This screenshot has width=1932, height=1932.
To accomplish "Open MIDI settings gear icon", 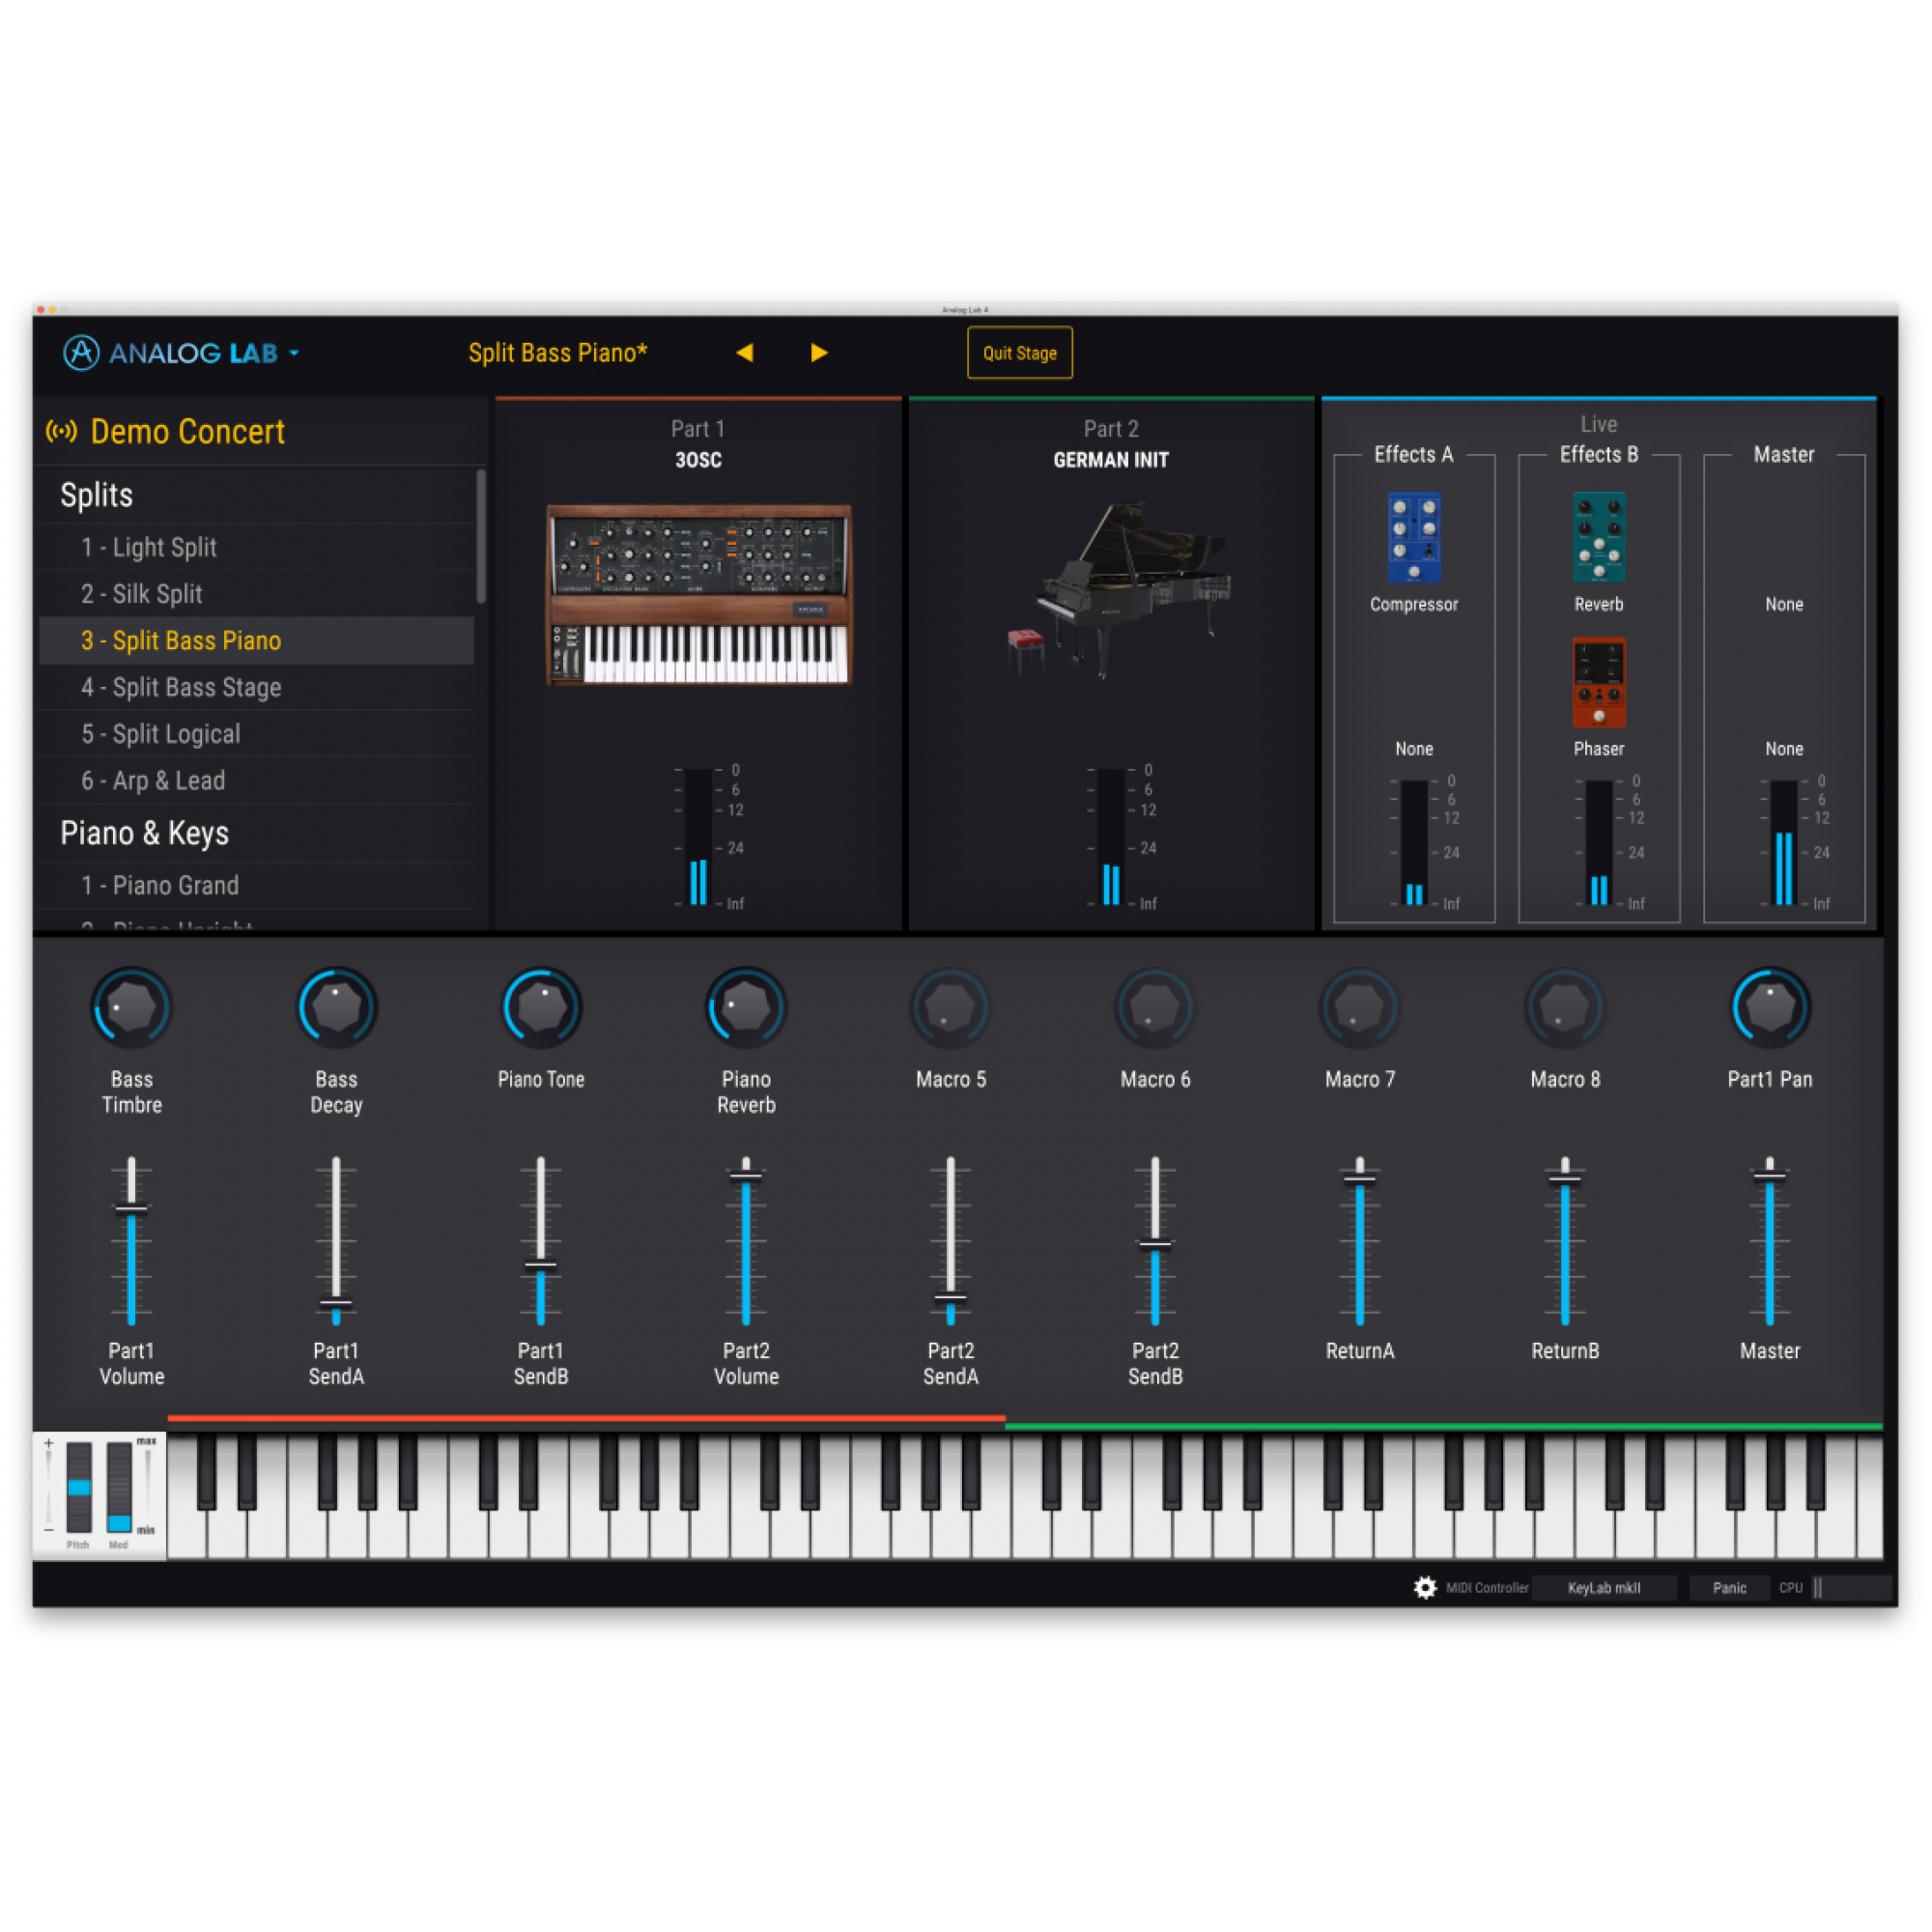I will pyautogui.click(x=1425, y=1588).
